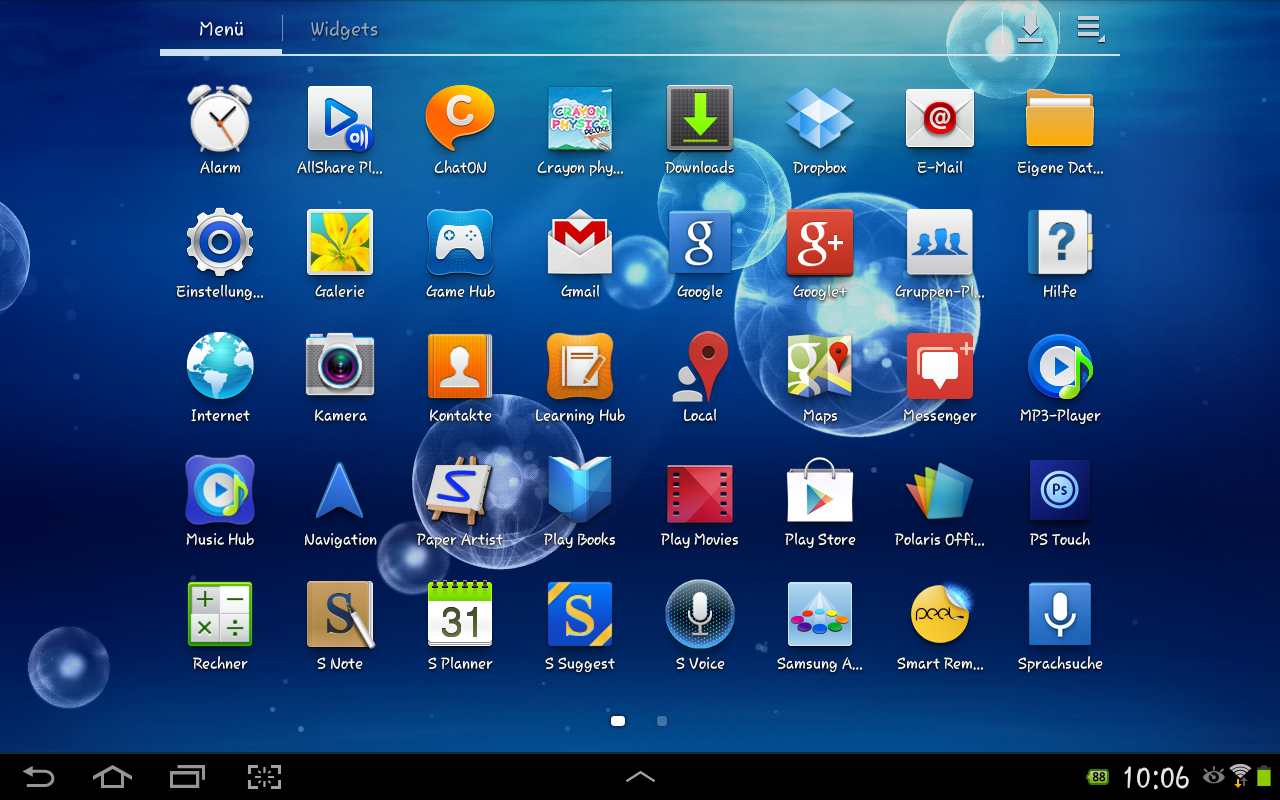Open Kontakte contacts app

(460, 367)
